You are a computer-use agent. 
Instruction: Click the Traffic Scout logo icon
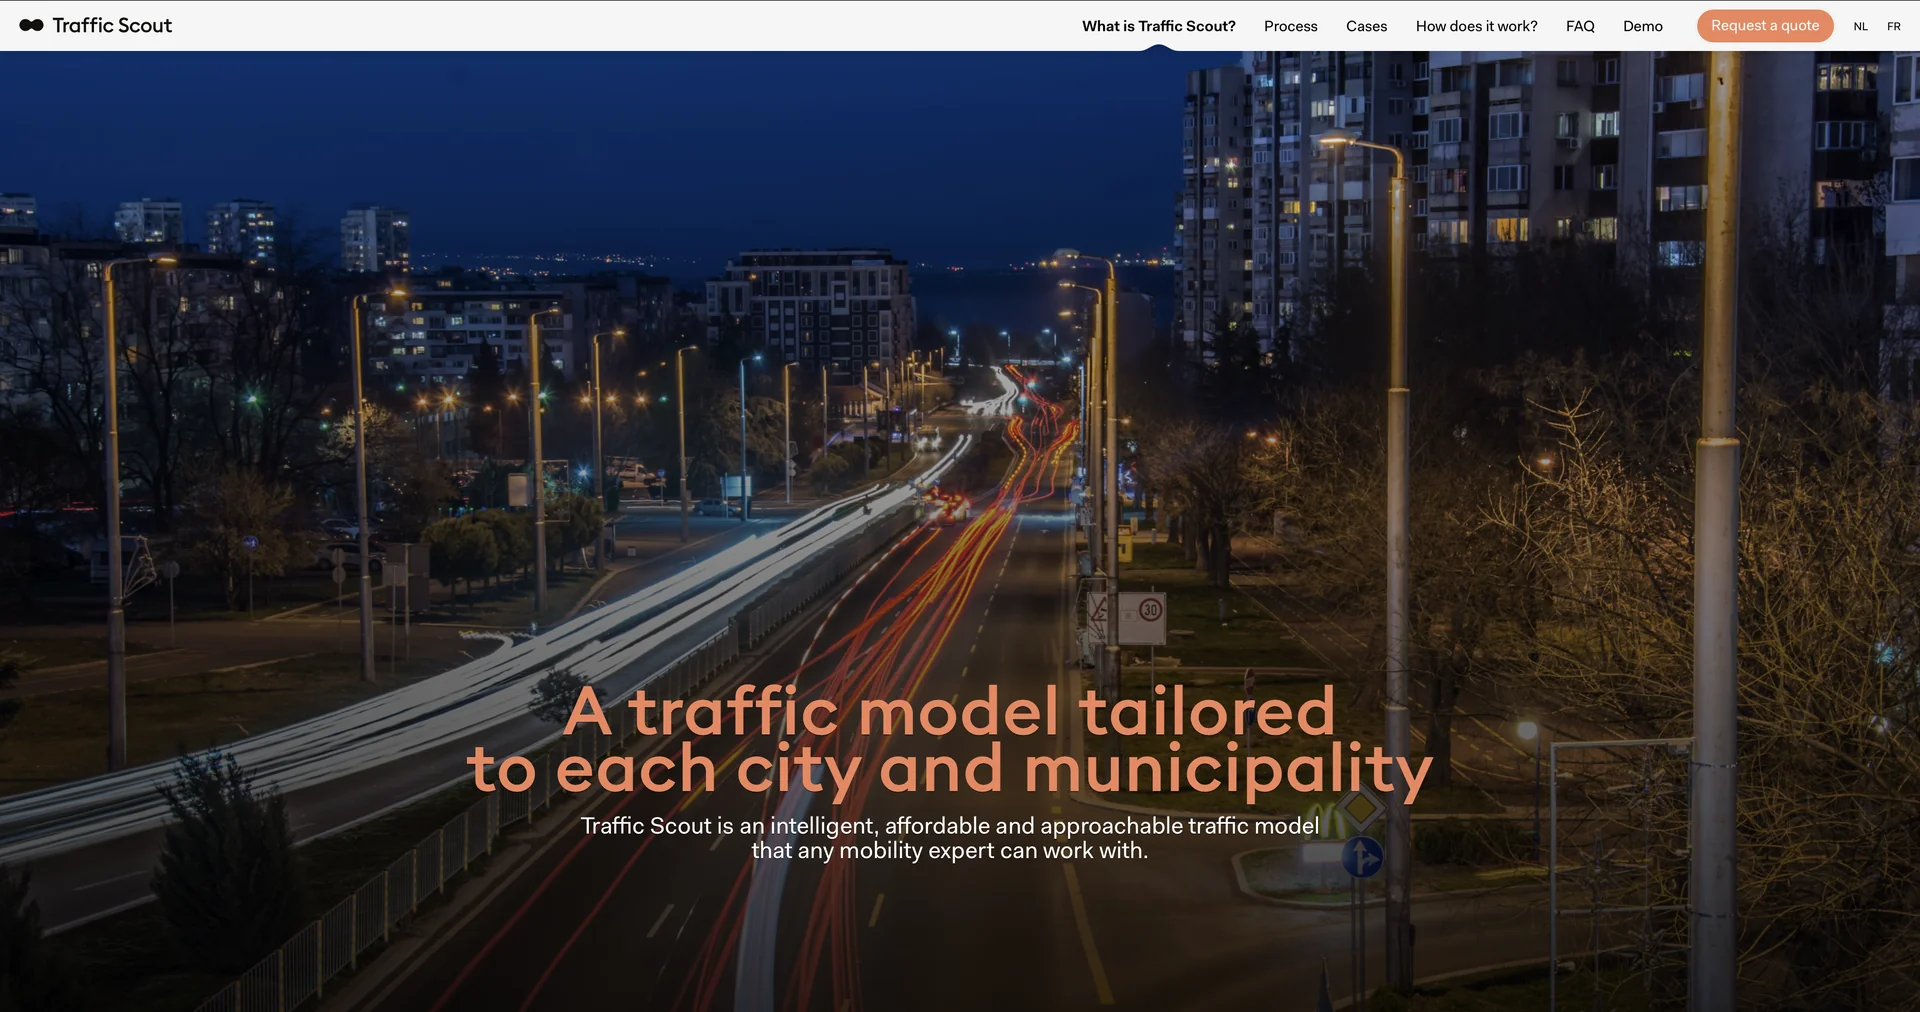(31, 26)
